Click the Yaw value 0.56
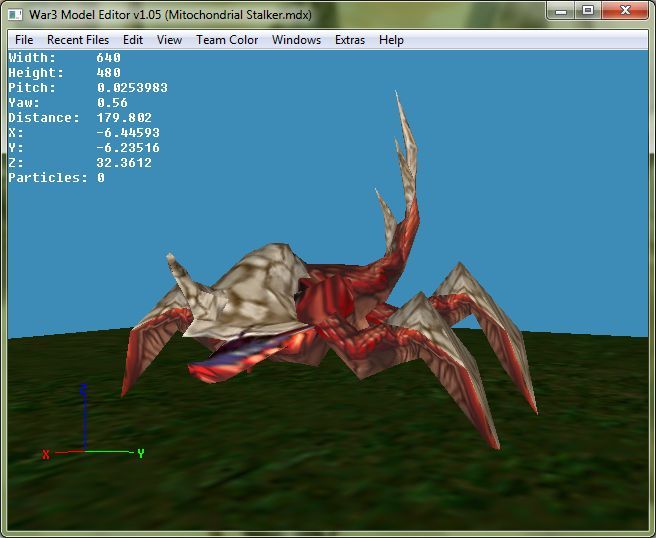The width and height of the screenshot is (656, 538). click(112, 102)
